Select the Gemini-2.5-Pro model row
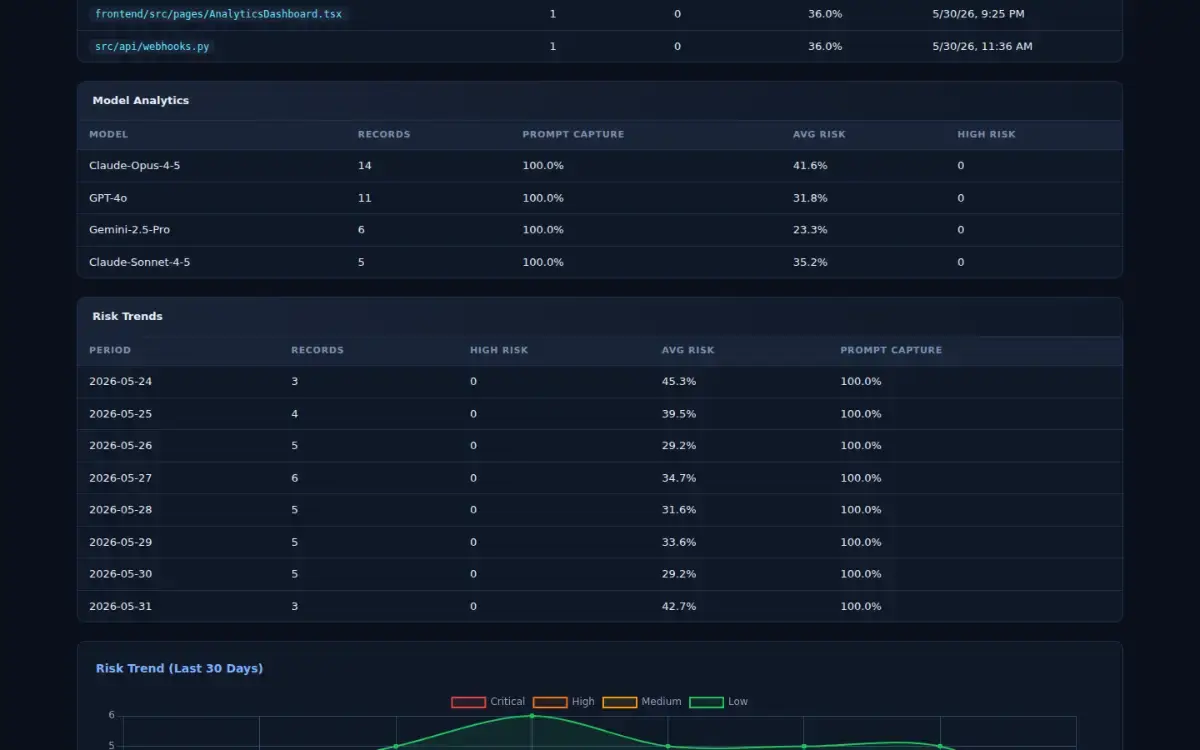The image size is (1200, 750). [600, 230]
